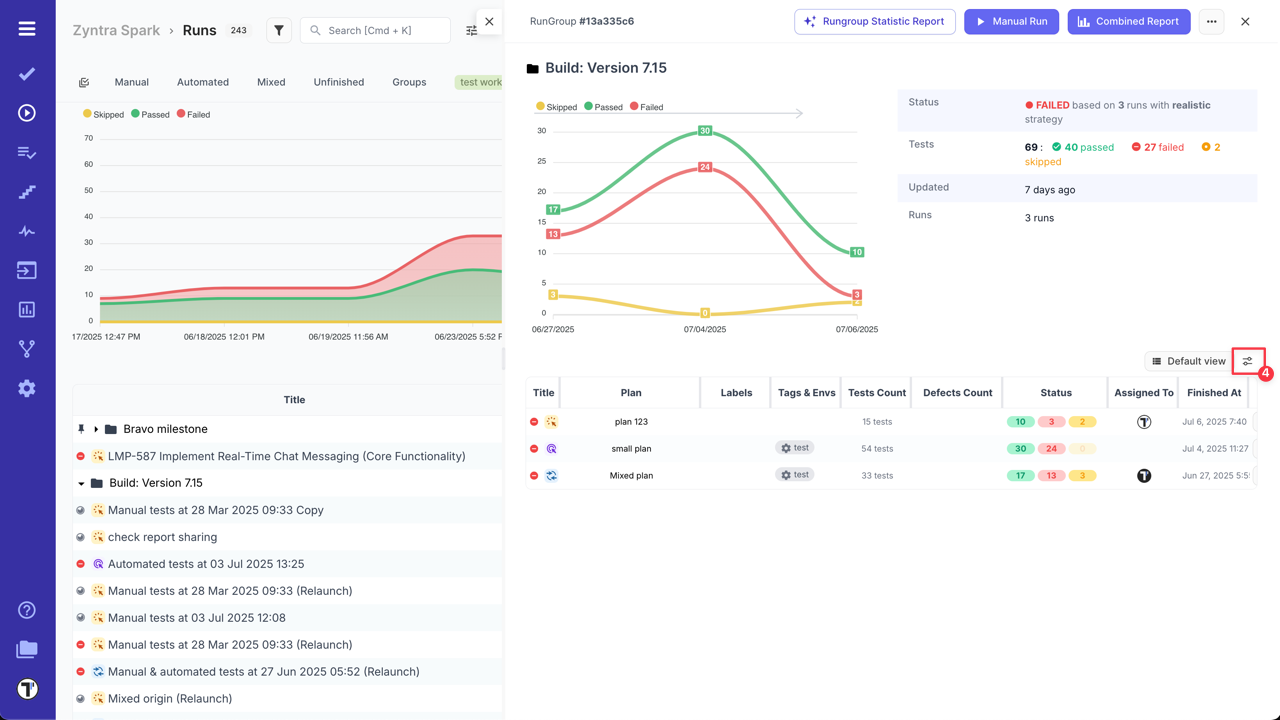Open the reports bar-chart icon in sidebar

[x=26, y=309]
